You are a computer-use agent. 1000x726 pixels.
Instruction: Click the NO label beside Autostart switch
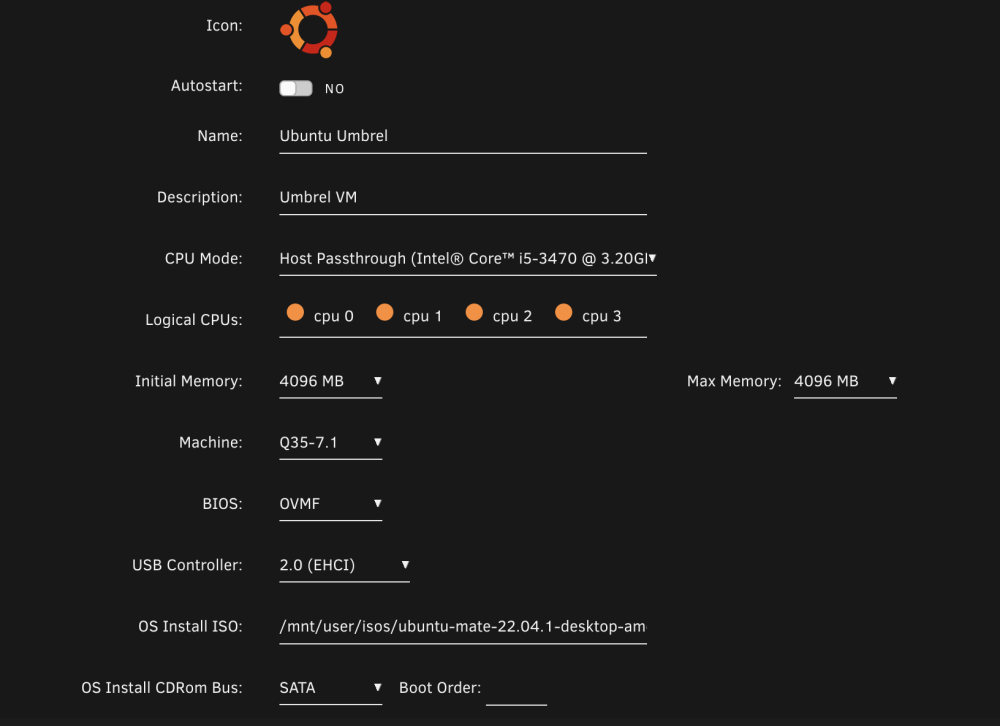pyautogui.click(x=334, y=89)
